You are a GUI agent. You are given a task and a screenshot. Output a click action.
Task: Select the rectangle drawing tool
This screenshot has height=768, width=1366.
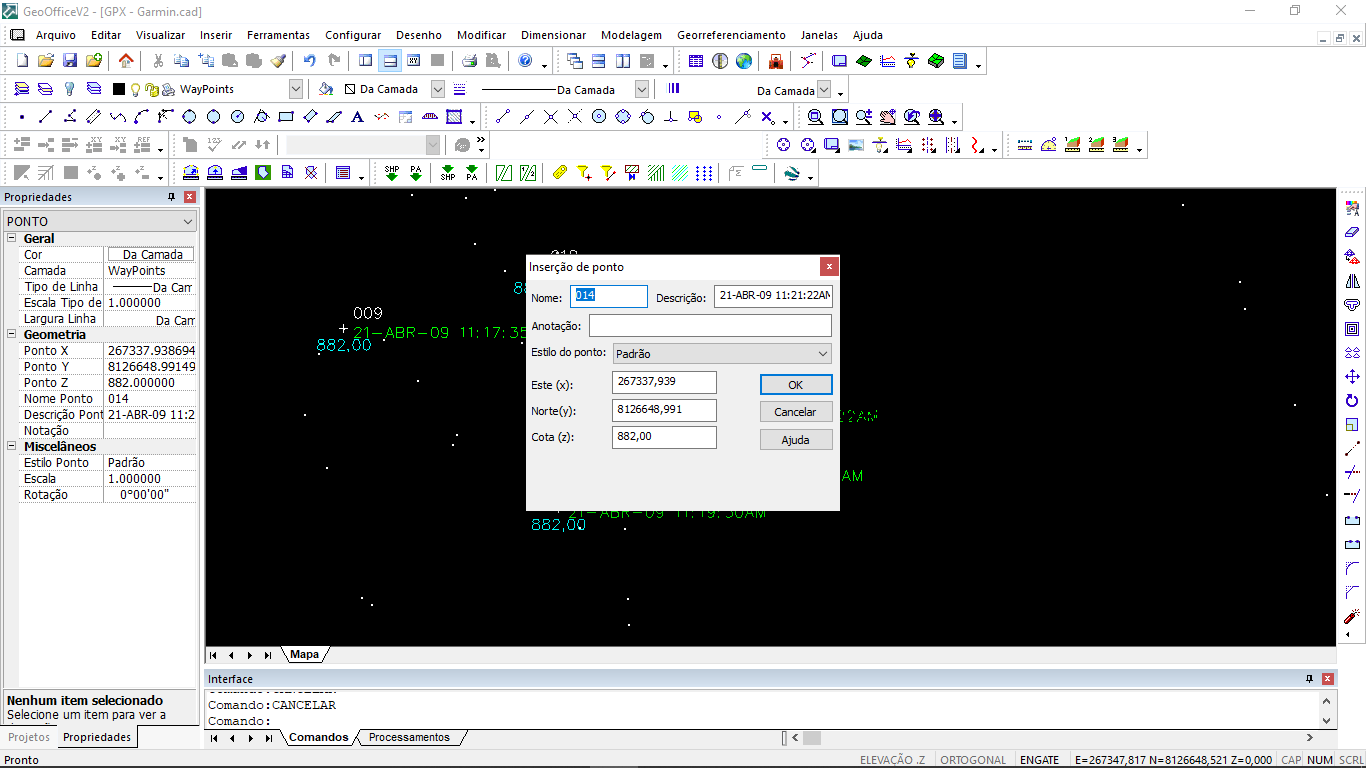point(286,117)
